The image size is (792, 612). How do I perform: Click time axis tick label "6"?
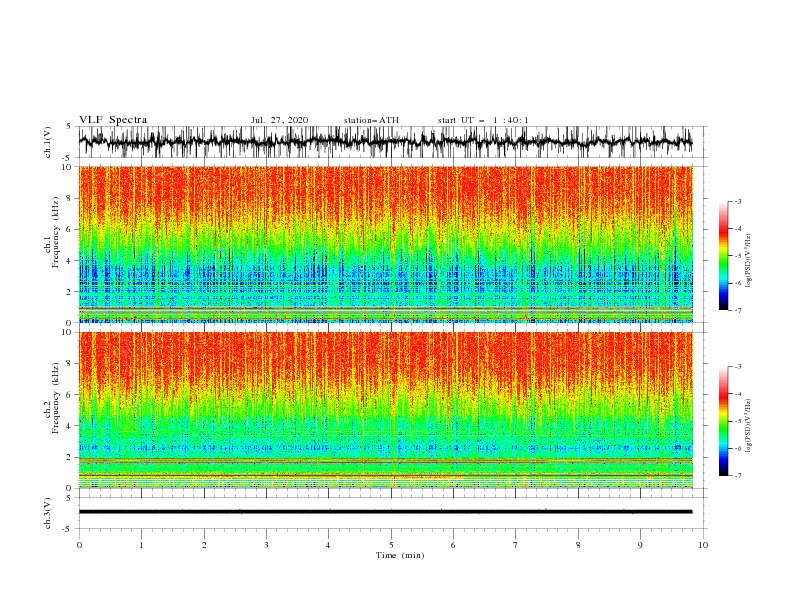click(453, 545)
